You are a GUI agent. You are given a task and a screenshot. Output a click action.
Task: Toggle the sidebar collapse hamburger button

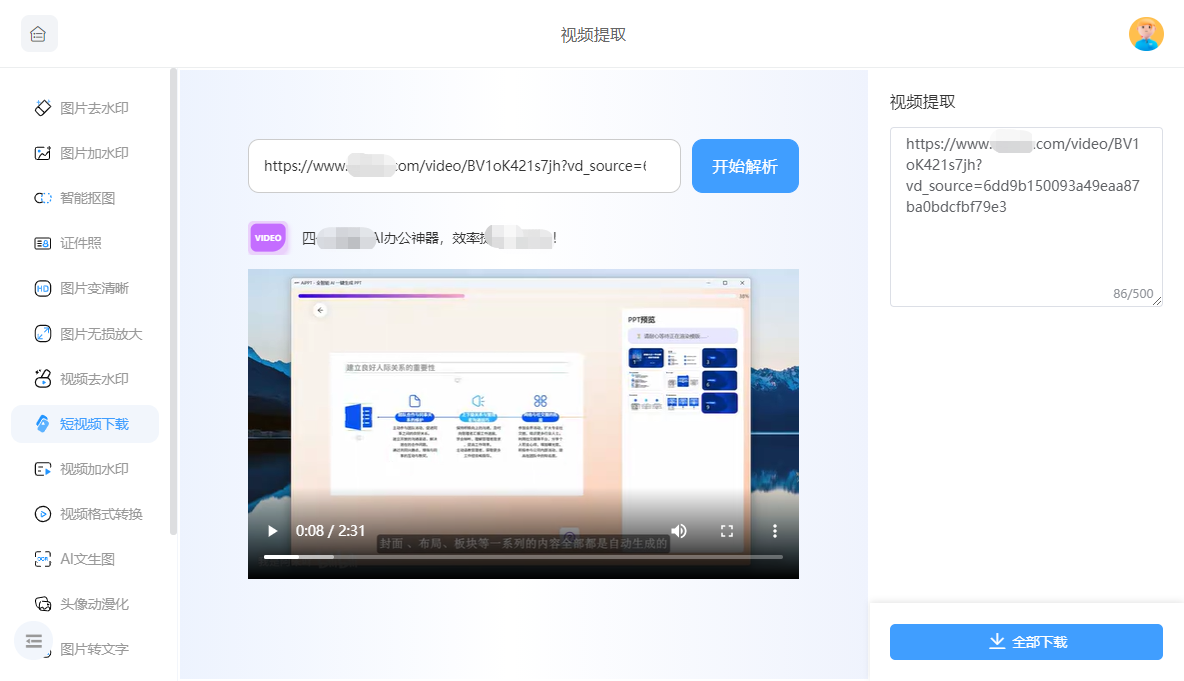(34, 641)
